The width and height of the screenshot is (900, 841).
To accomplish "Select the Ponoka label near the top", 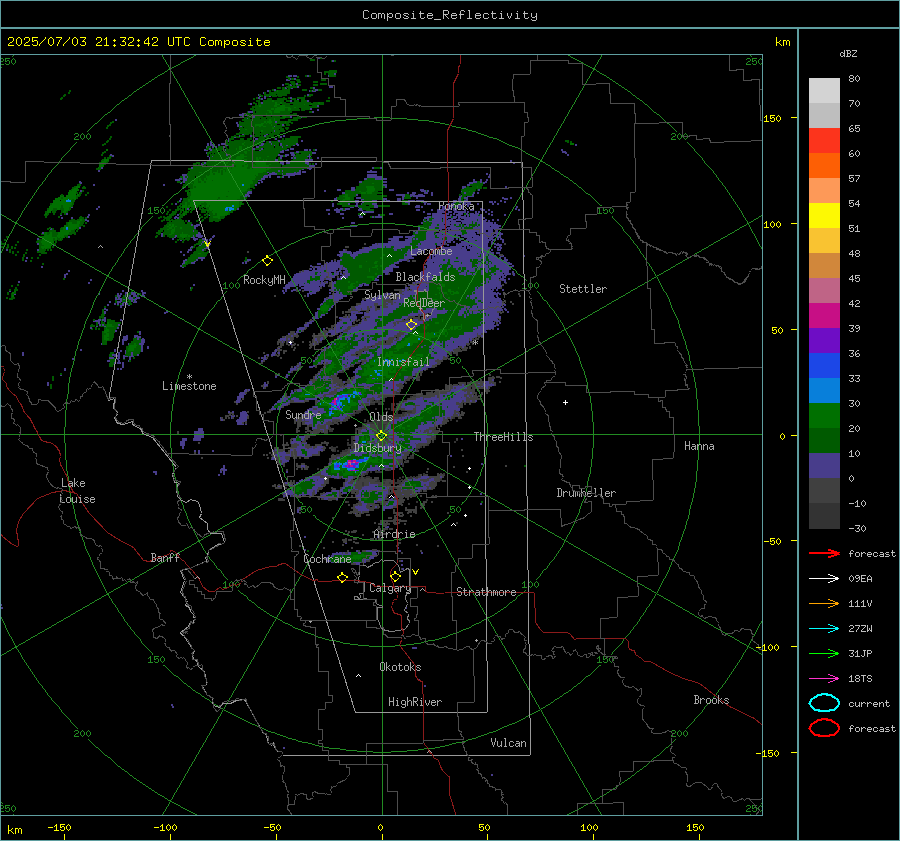I will tap(456, 206).
